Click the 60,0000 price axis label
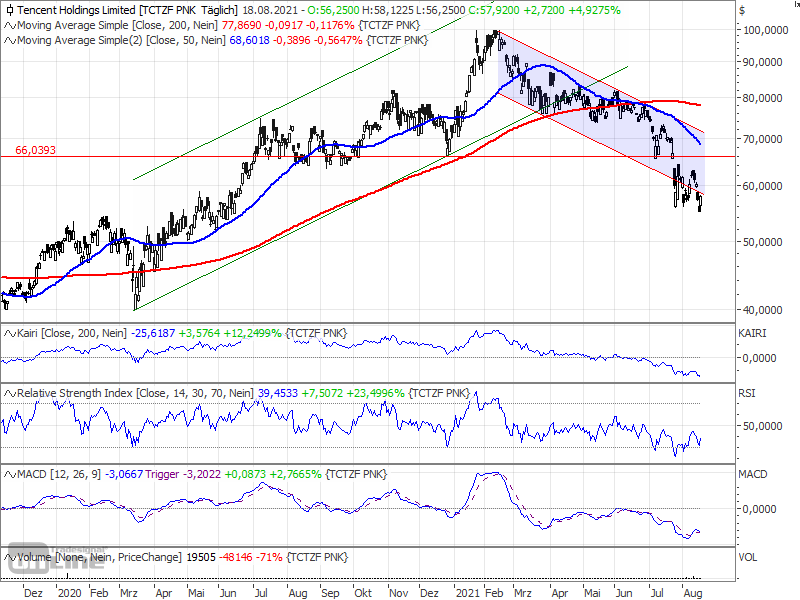The height and width of the screenshot is (600, 800). (x=763, y=186)
